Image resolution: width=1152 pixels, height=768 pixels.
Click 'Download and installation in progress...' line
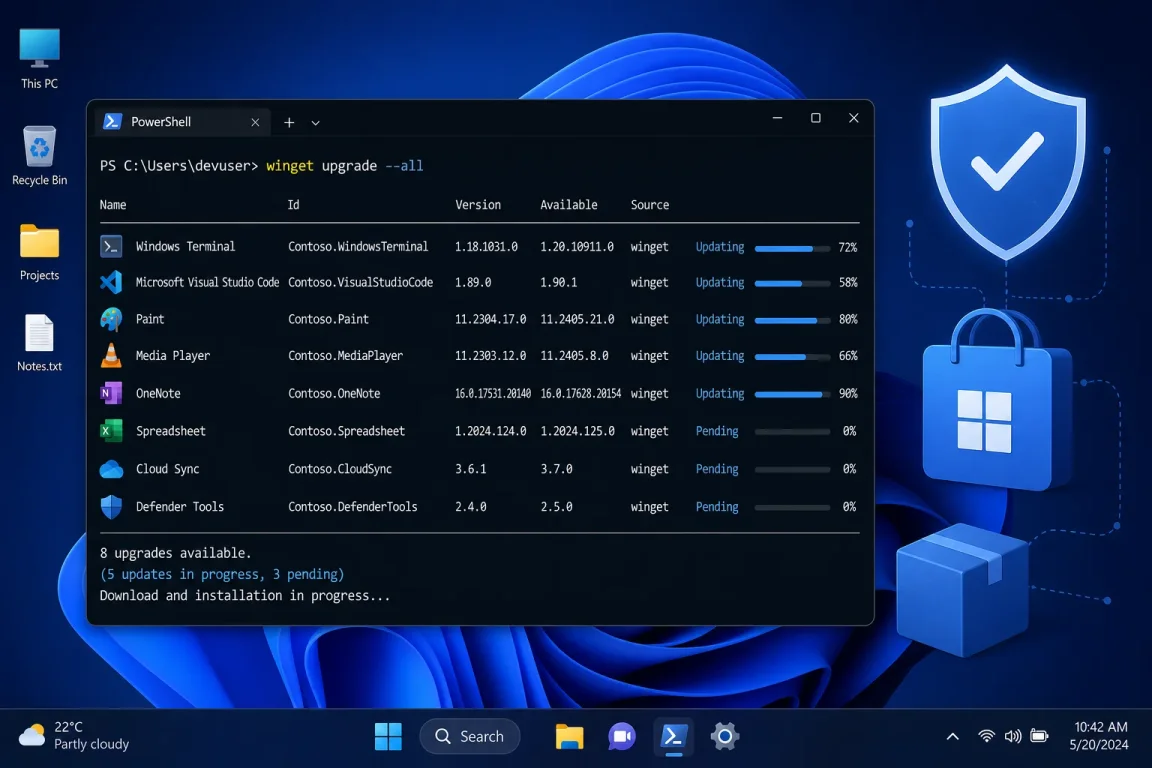click(245, 595)
